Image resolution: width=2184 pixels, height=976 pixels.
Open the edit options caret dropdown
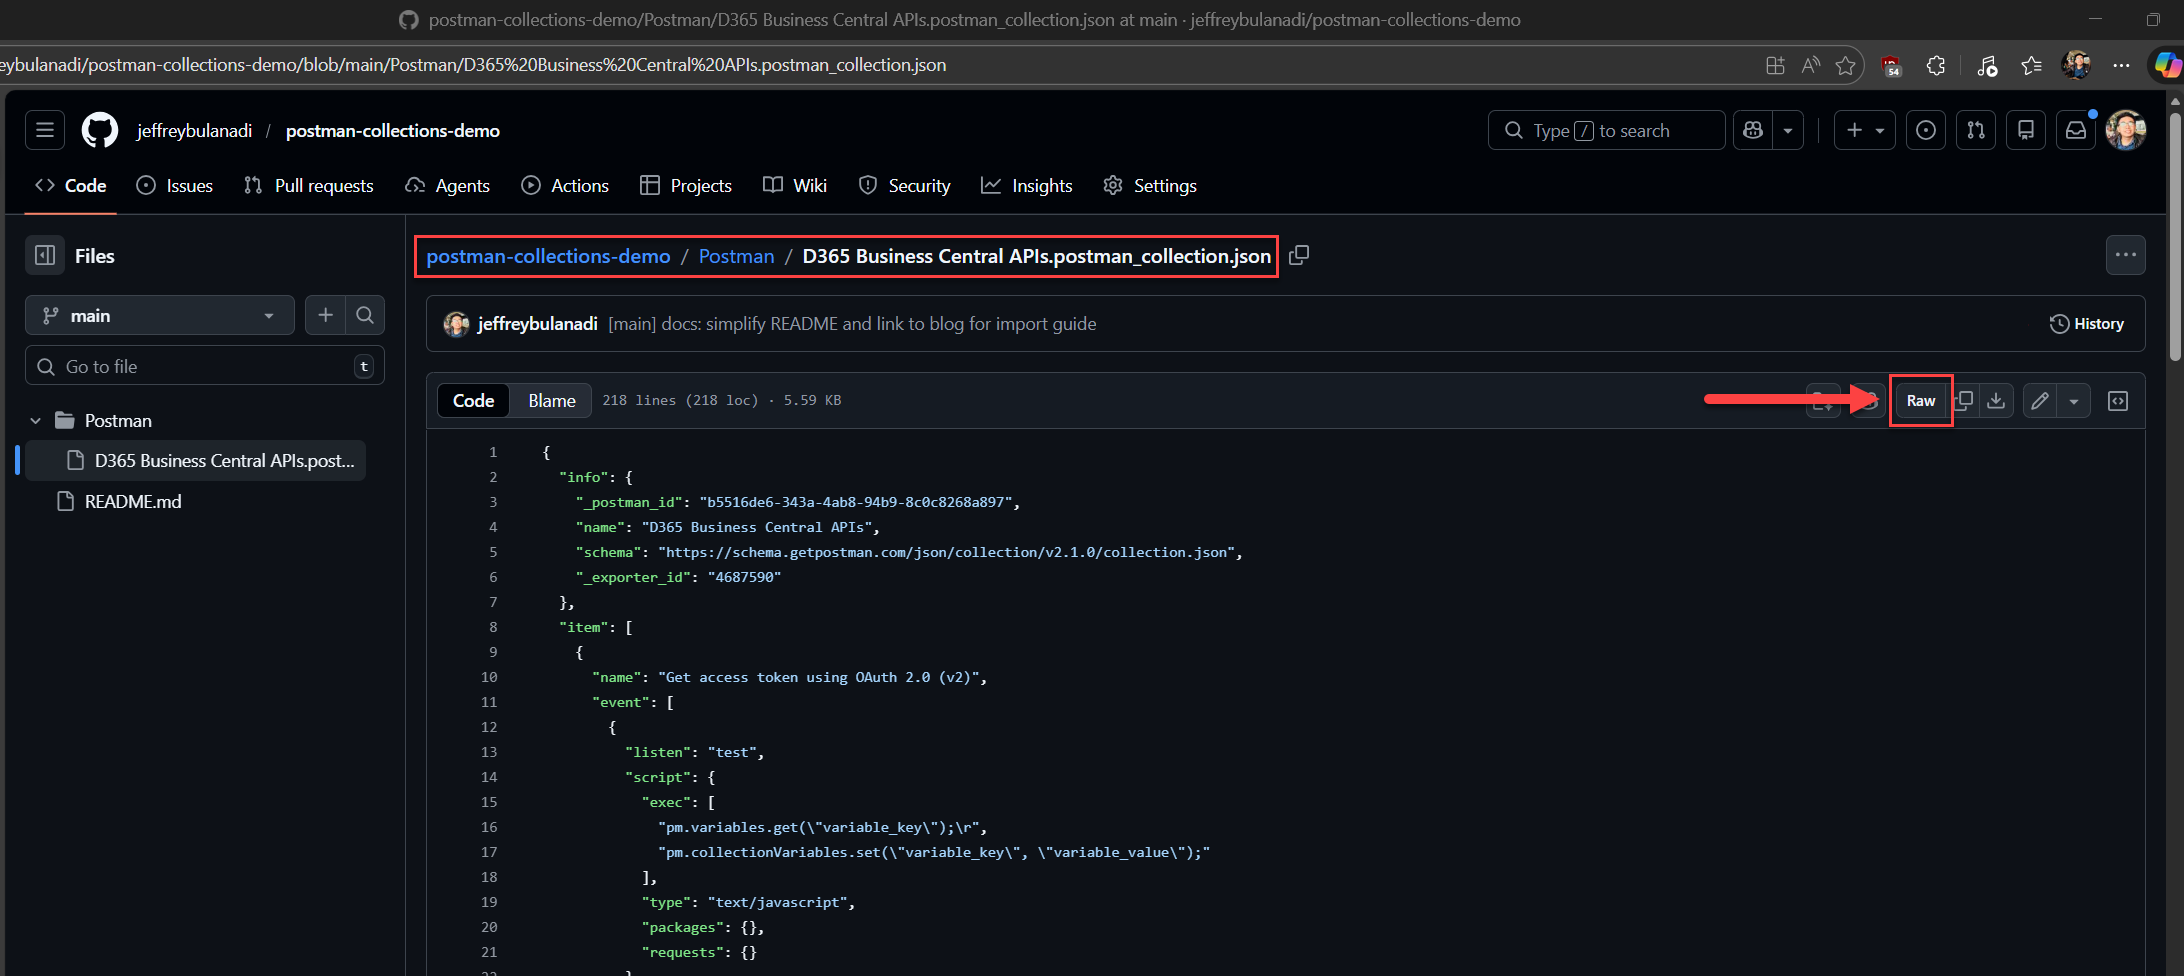[x=2074, y=400]
